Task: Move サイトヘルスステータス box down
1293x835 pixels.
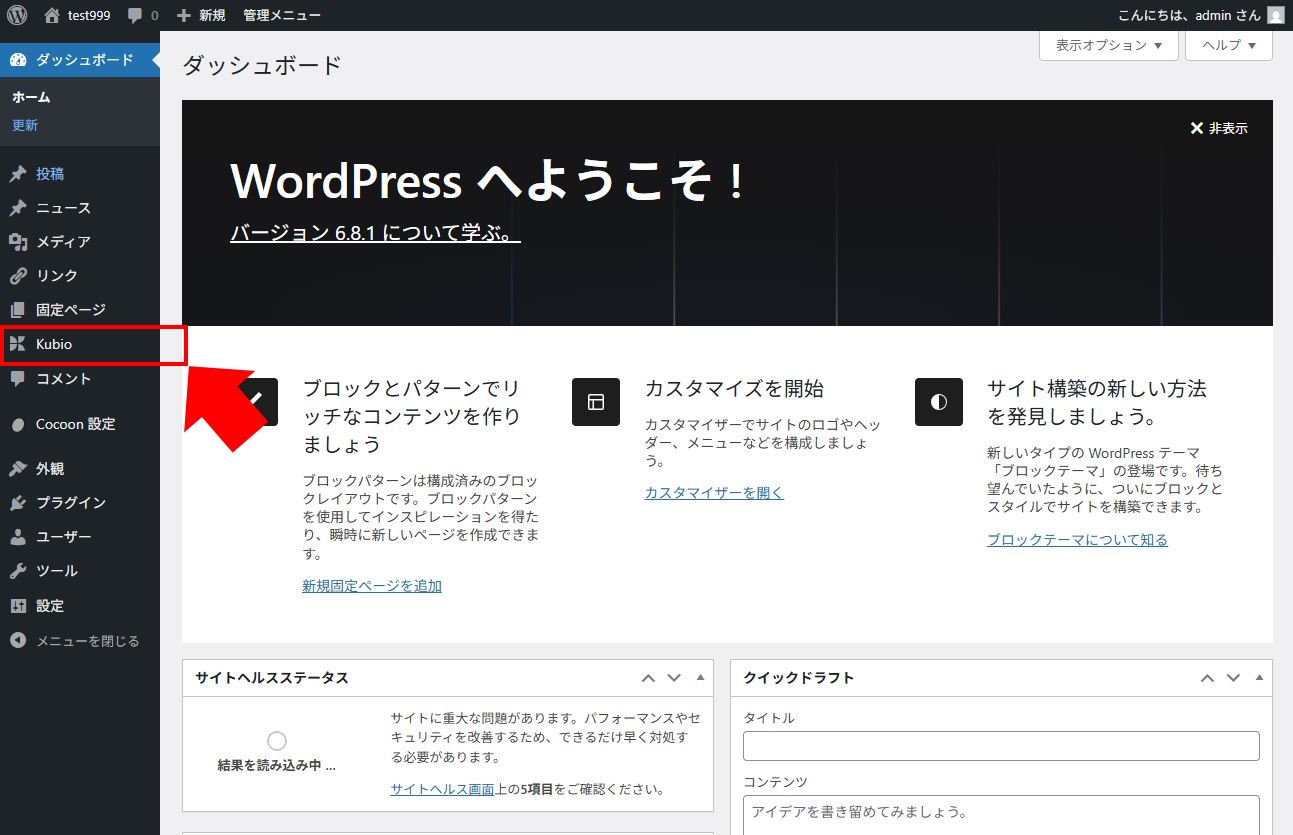Action: click(x=674, y=678)
